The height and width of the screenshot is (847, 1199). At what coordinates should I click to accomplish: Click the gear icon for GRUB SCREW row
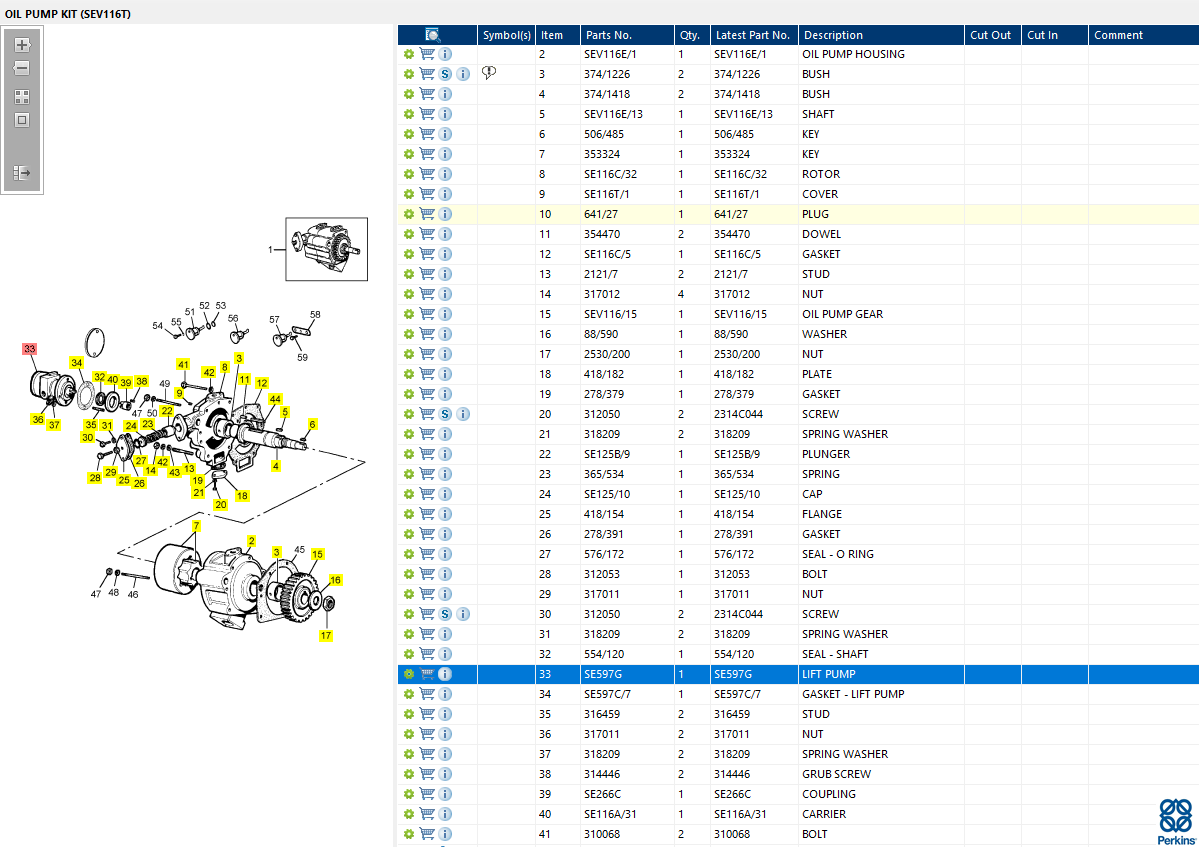tap(409, 774)
